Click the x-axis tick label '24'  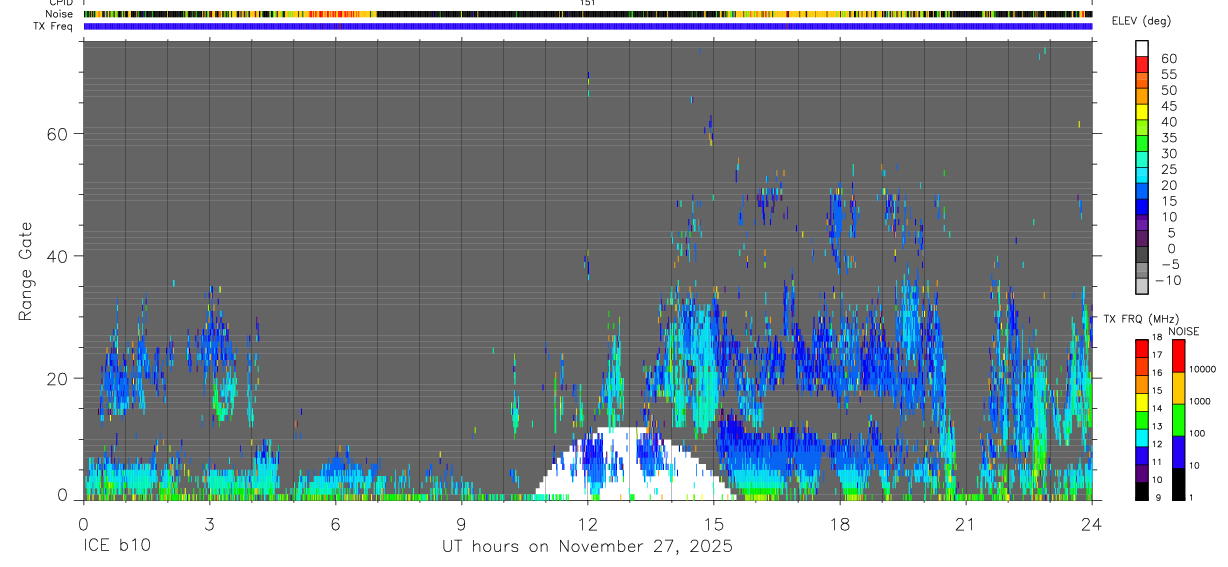click(1092, 525)
